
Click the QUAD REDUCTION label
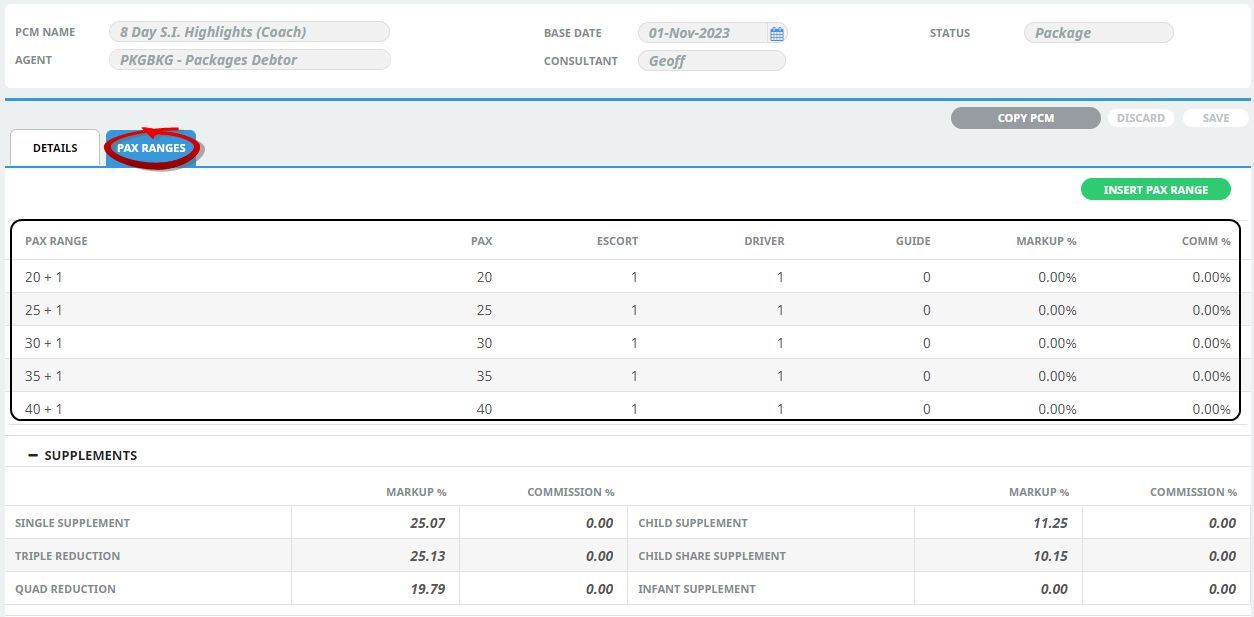click(x=65, y=589)
